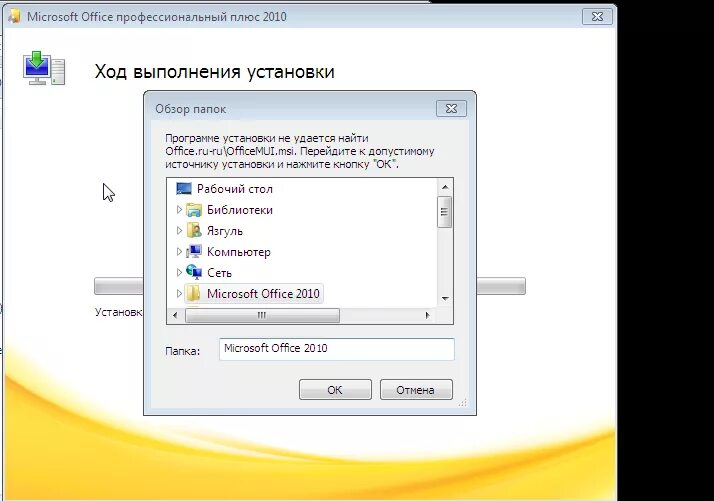Select the Язгуль user folder icon
The width and height of the screenshot is (714, 501).
point(194,230)
